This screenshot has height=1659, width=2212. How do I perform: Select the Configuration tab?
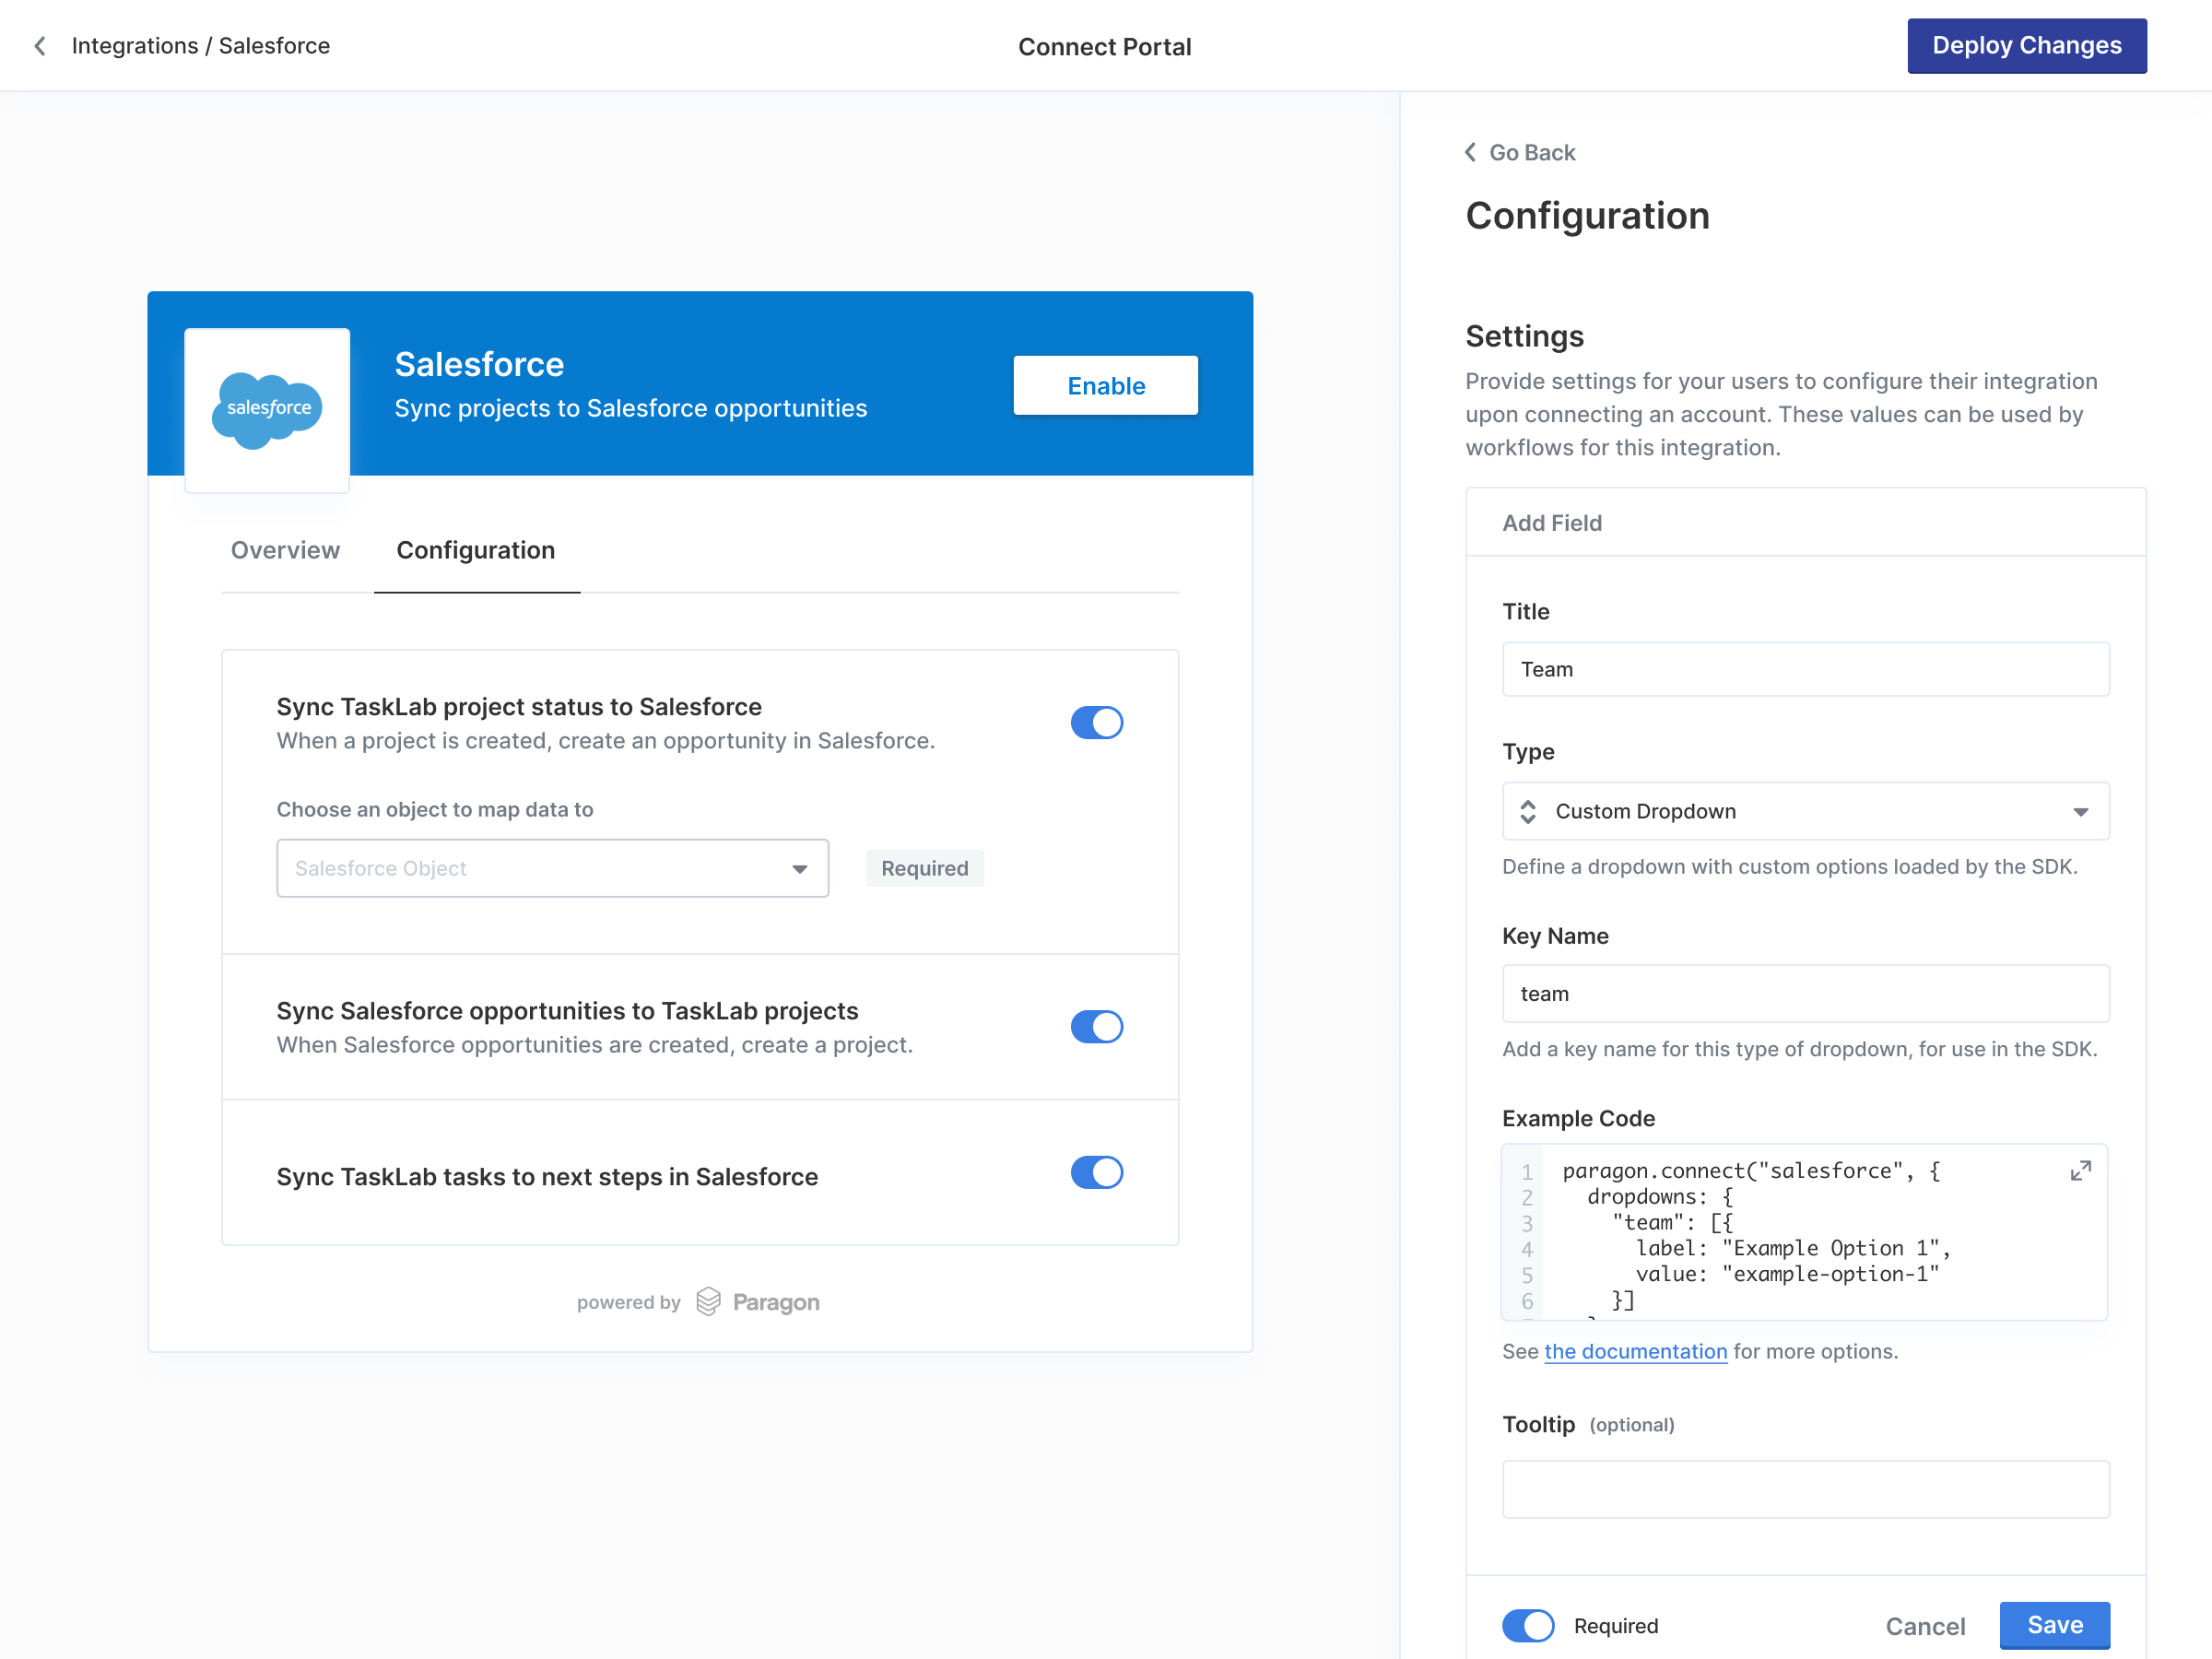[476, 550]
